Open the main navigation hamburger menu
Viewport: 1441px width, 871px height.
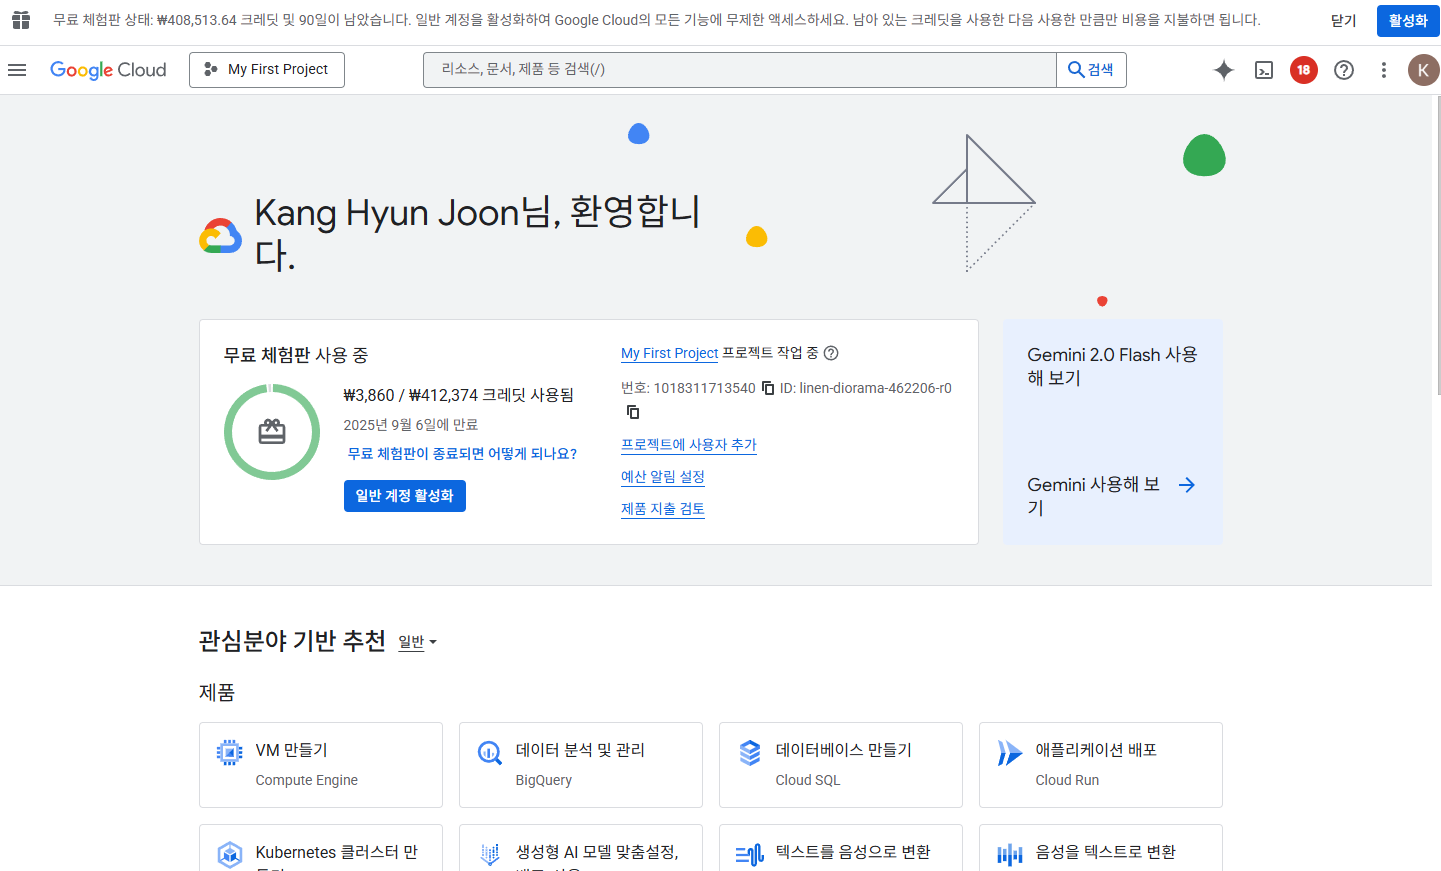(17, 70)
